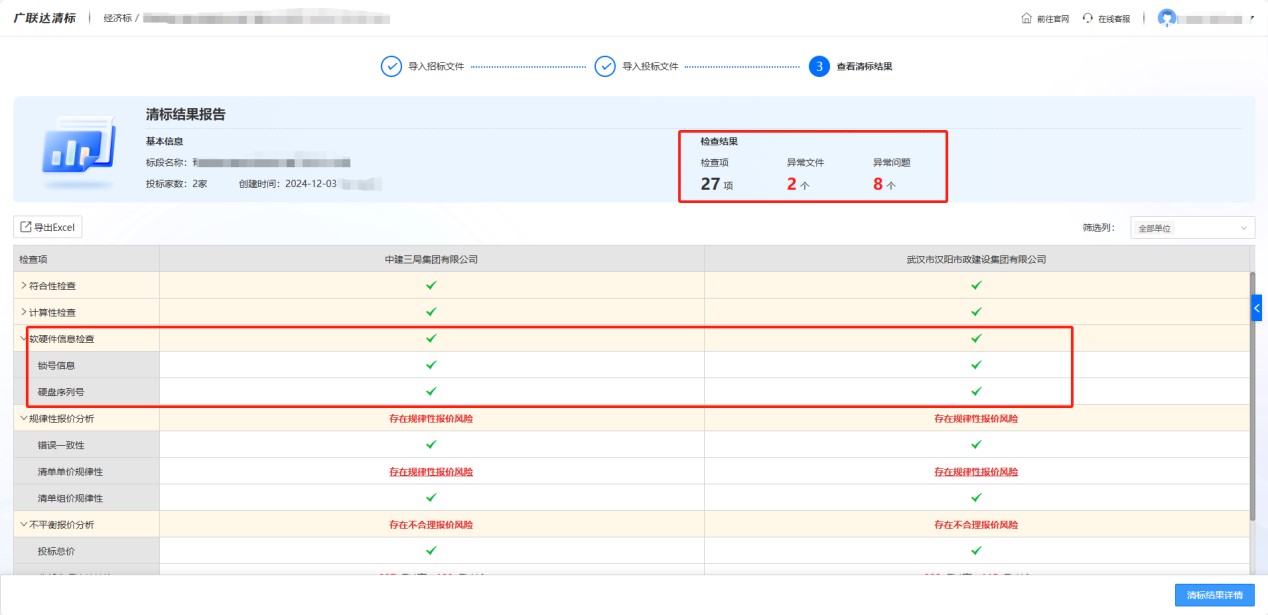Select the 查看清标结果 step label
Image resolution: width=1268 pixels, height=615 pixels.
(x=864, y=66)
